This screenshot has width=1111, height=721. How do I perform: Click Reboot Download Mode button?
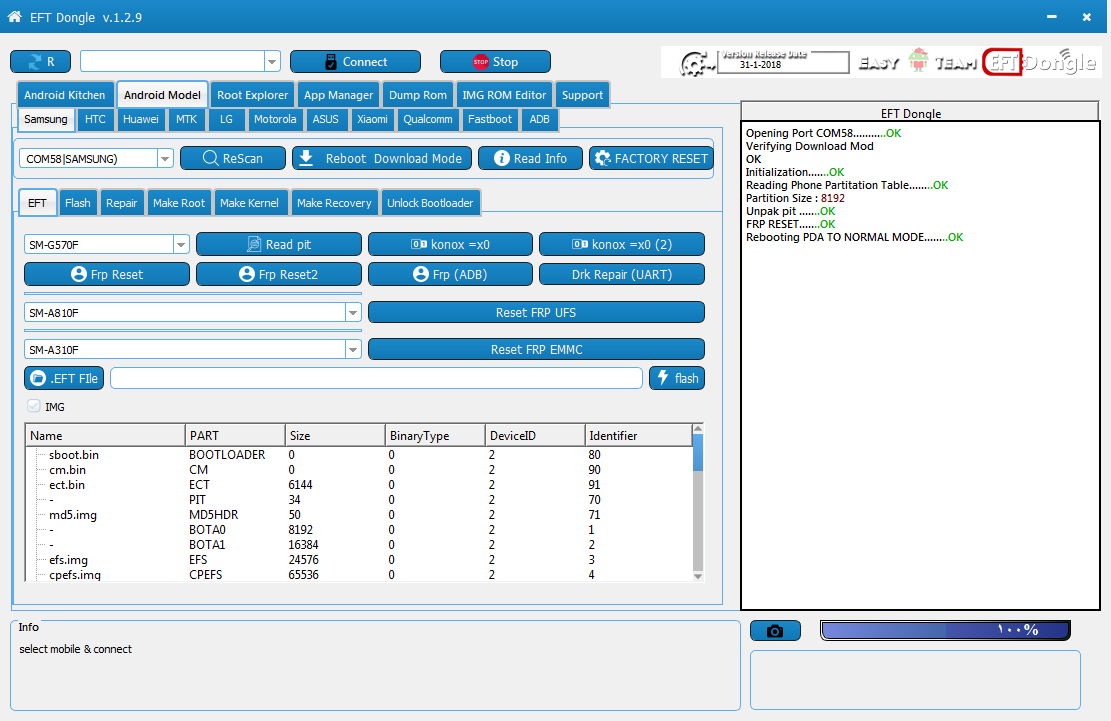coord(382,158)
